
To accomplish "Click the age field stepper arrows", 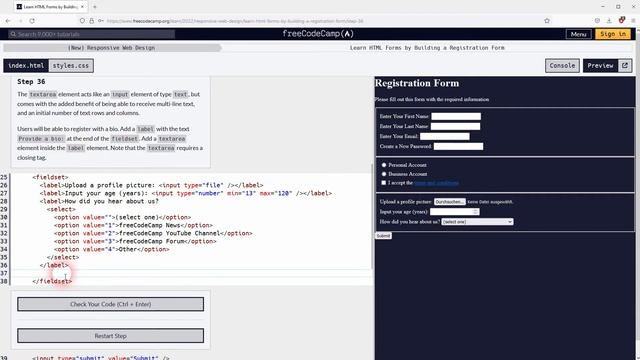I will tap(476, 212).
